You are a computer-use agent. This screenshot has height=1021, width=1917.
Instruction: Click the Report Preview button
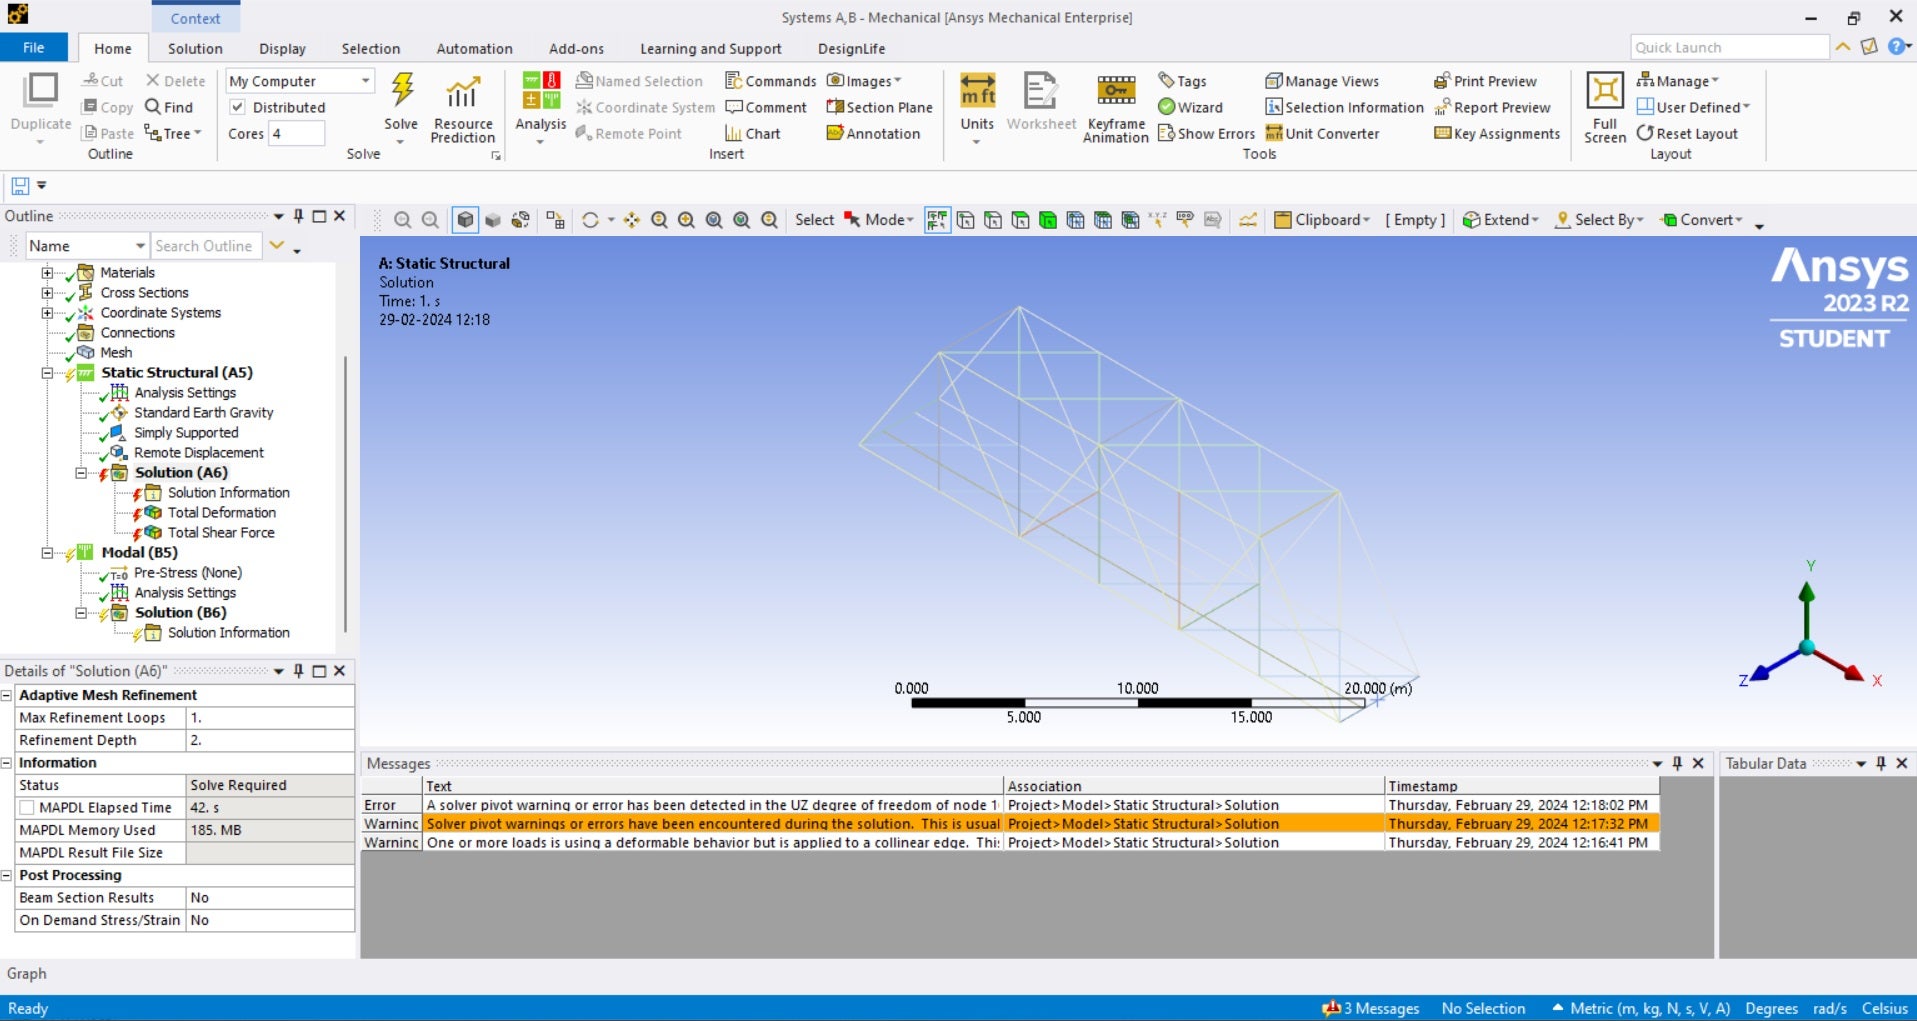pyautogui.click(x=1492, y=107)
